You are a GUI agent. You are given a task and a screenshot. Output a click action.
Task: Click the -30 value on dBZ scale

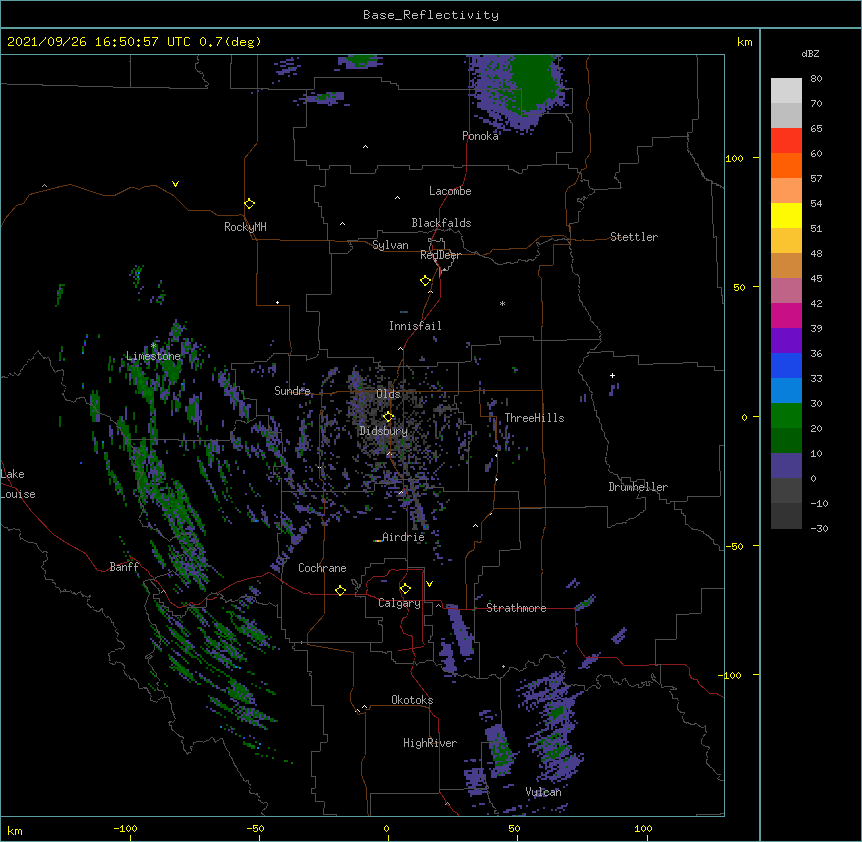click(x=819, y=528)
